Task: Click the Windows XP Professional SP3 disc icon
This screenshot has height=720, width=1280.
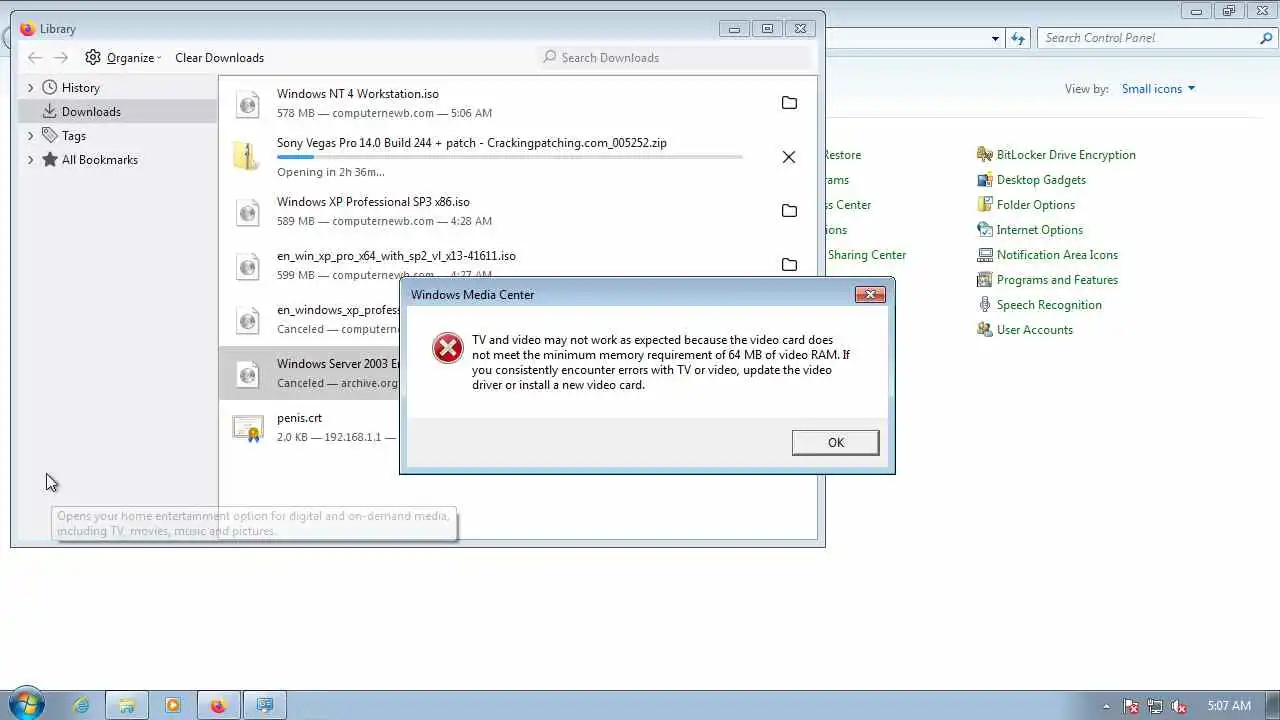Action: pos(247,211)
